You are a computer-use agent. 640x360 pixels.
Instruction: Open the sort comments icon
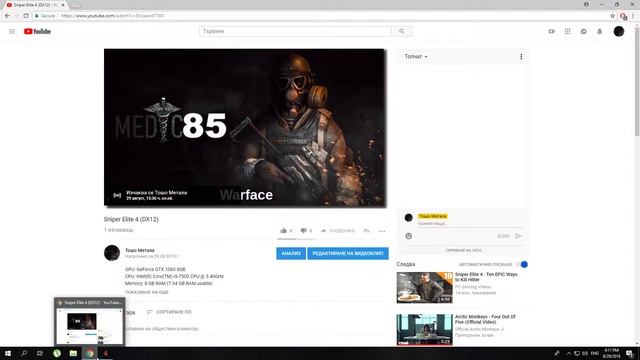pyautogui.click(x=149, y=312)
